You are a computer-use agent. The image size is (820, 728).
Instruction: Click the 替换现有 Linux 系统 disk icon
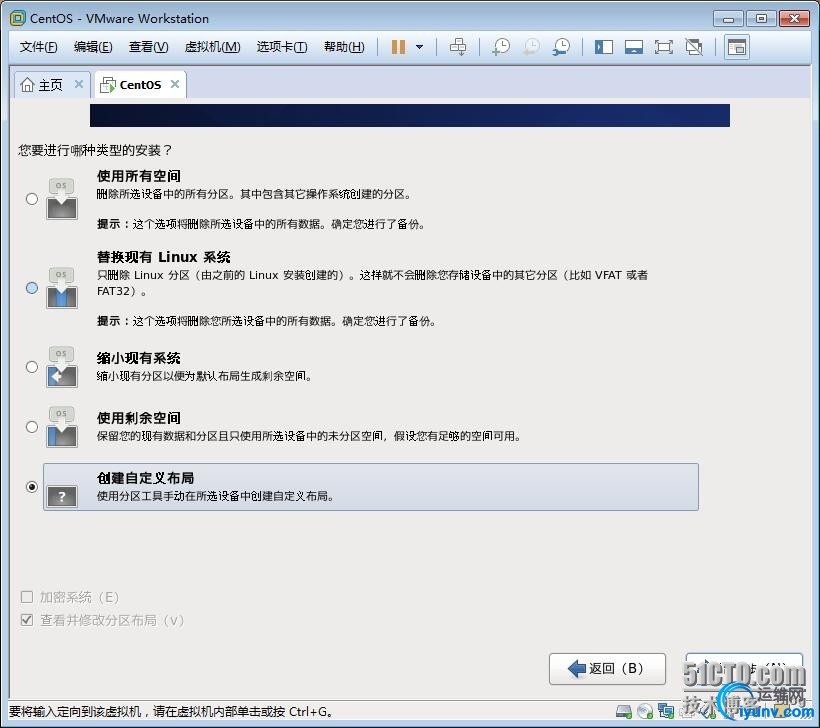click(62, 288)
